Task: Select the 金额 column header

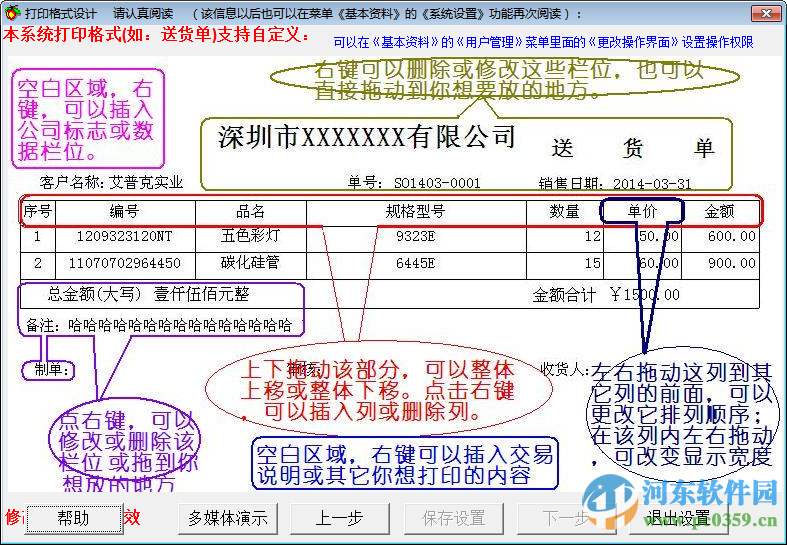Action: click(720, 212)
